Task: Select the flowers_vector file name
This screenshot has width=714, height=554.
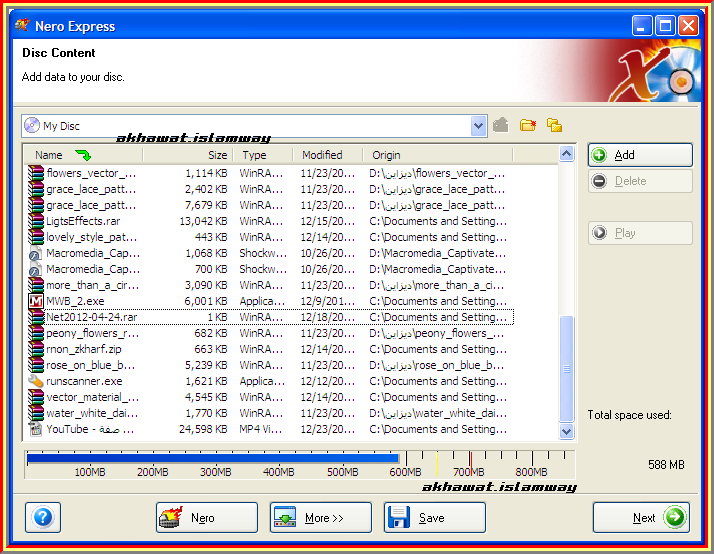Action: tap(92, 173)
